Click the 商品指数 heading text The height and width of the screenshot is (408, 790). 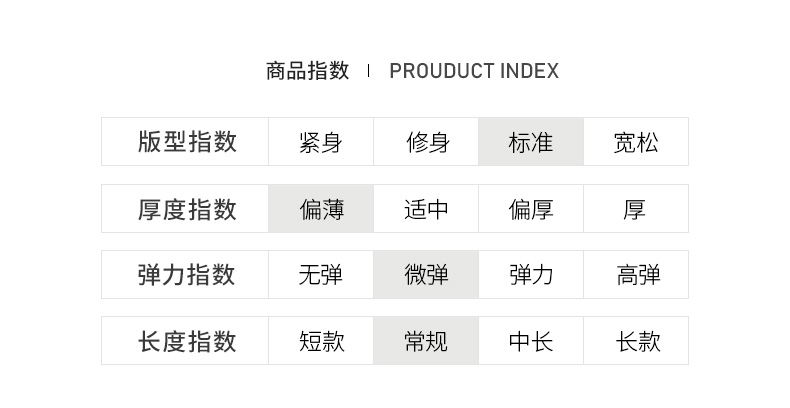(x=308, y=71)
